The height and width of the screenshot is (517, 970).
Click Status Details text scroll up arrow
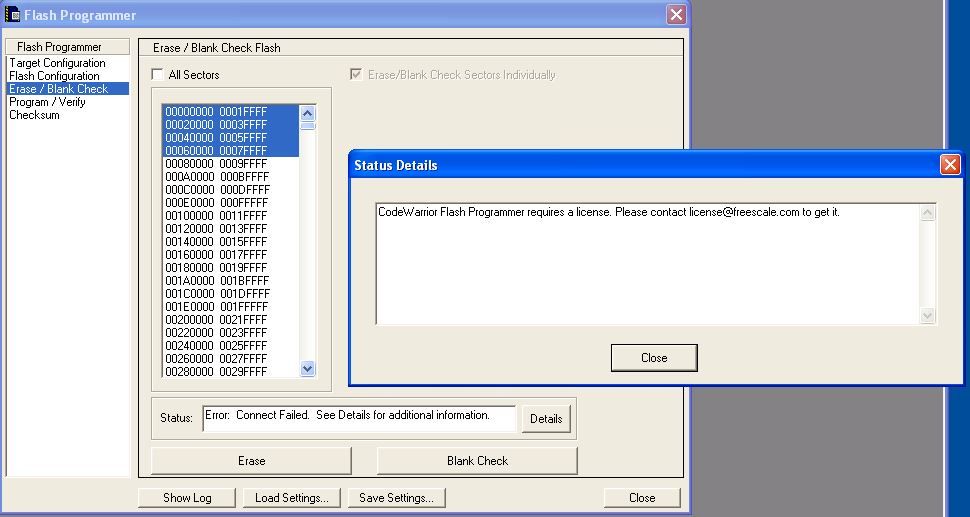pyautogui.click(x=927, y=213)
